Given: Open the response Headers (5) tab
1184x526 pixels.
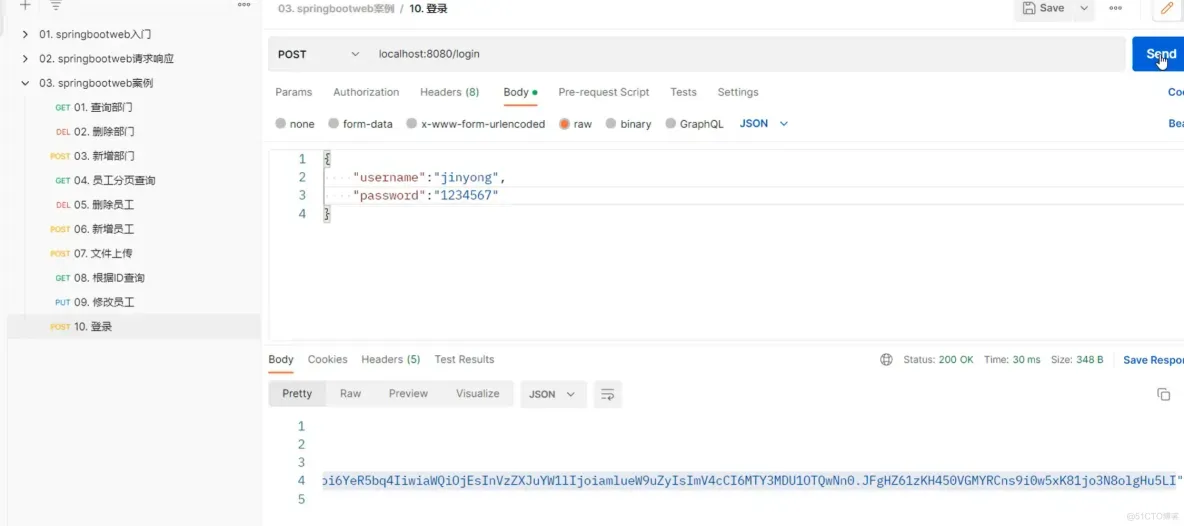Looking at the screenshot, I should (390, 359).
